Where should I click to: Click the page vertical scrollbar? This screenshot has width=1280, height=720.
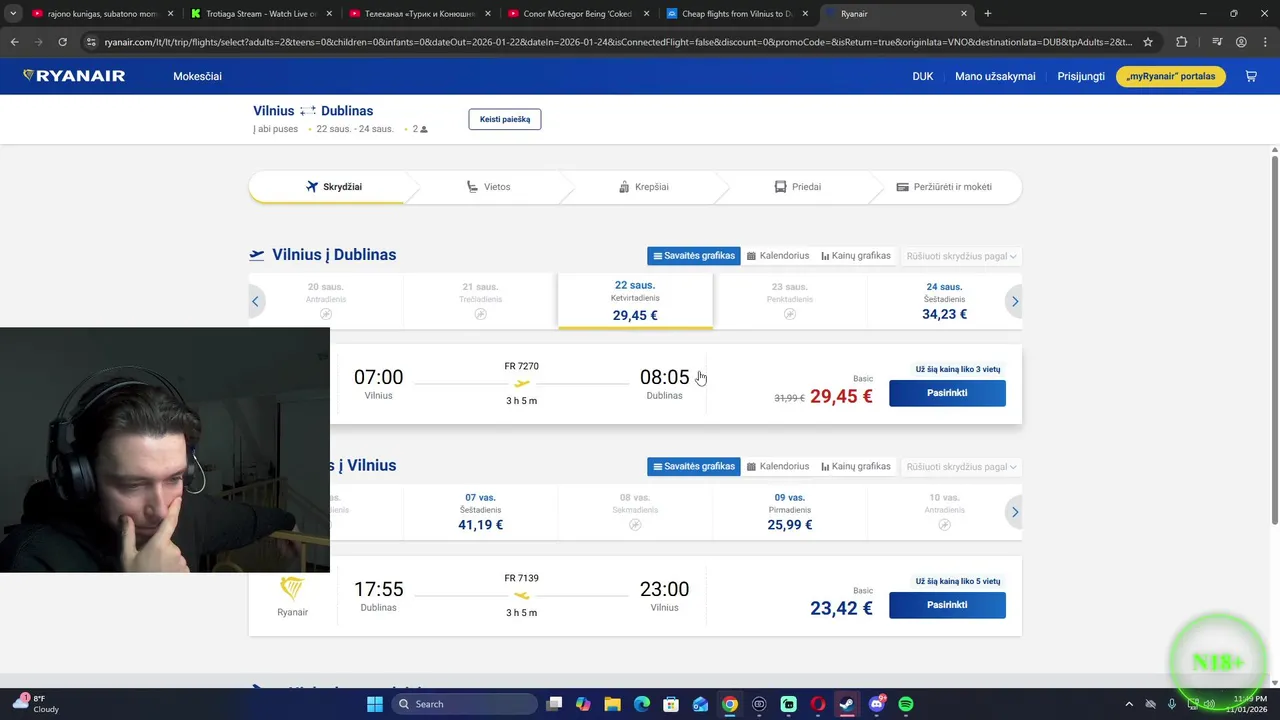click(x=1274, y=340)
